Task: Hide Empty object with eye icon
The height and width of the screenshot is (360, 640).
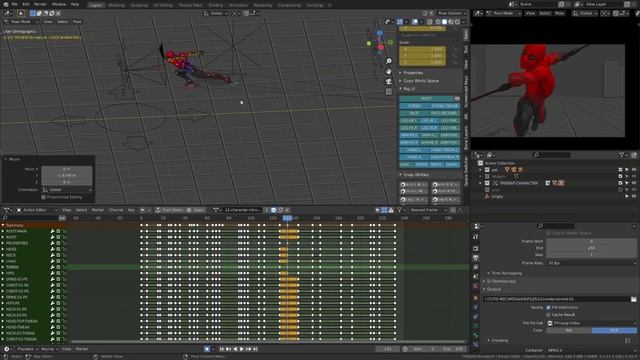Action: pos(634,196)
